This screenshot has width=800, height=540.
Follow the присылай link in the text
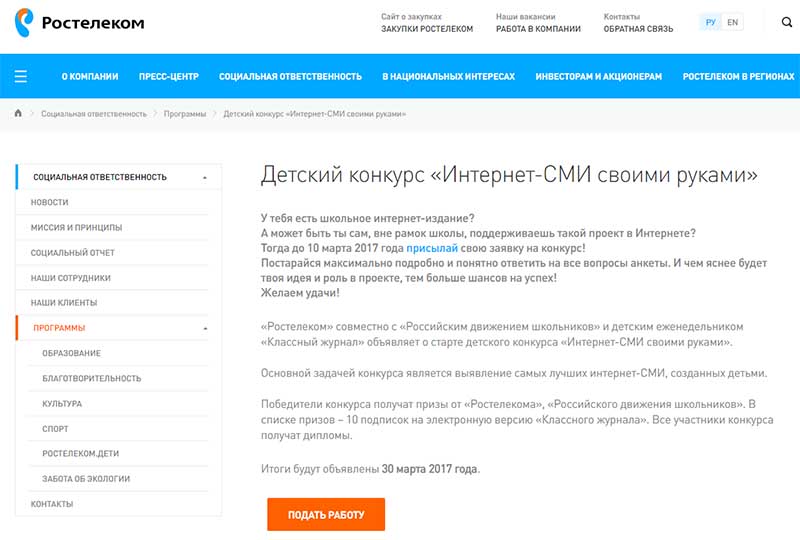(432, 248)
